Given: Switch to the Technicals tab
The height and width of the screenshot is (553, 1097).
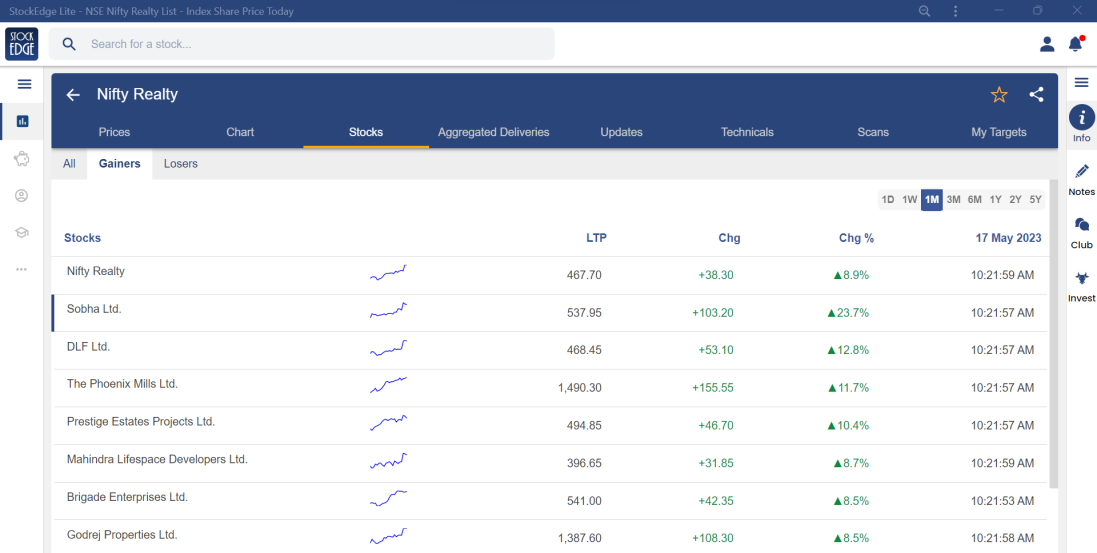Looking at the screenshot, I should [x=747, y=132].
